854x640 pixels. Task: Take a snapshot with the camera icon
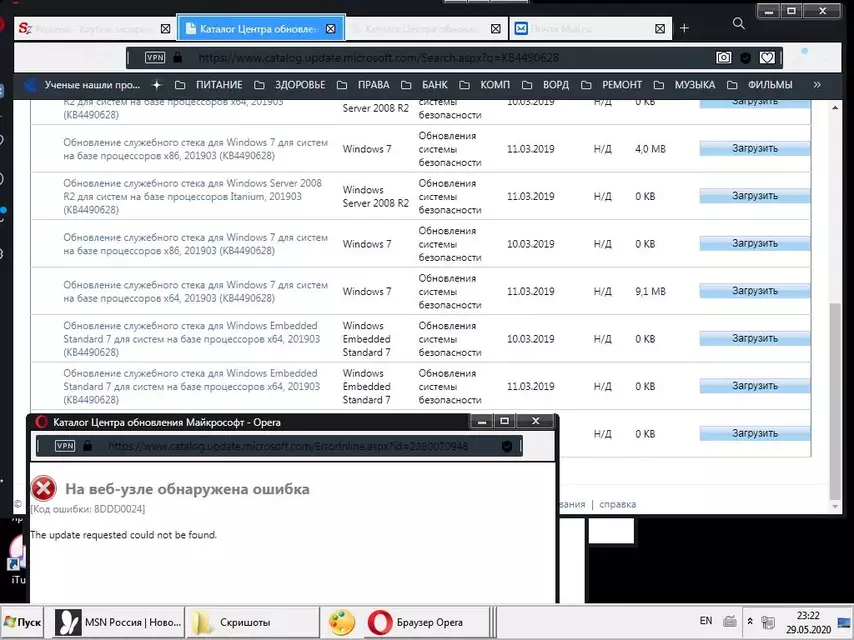723,58
